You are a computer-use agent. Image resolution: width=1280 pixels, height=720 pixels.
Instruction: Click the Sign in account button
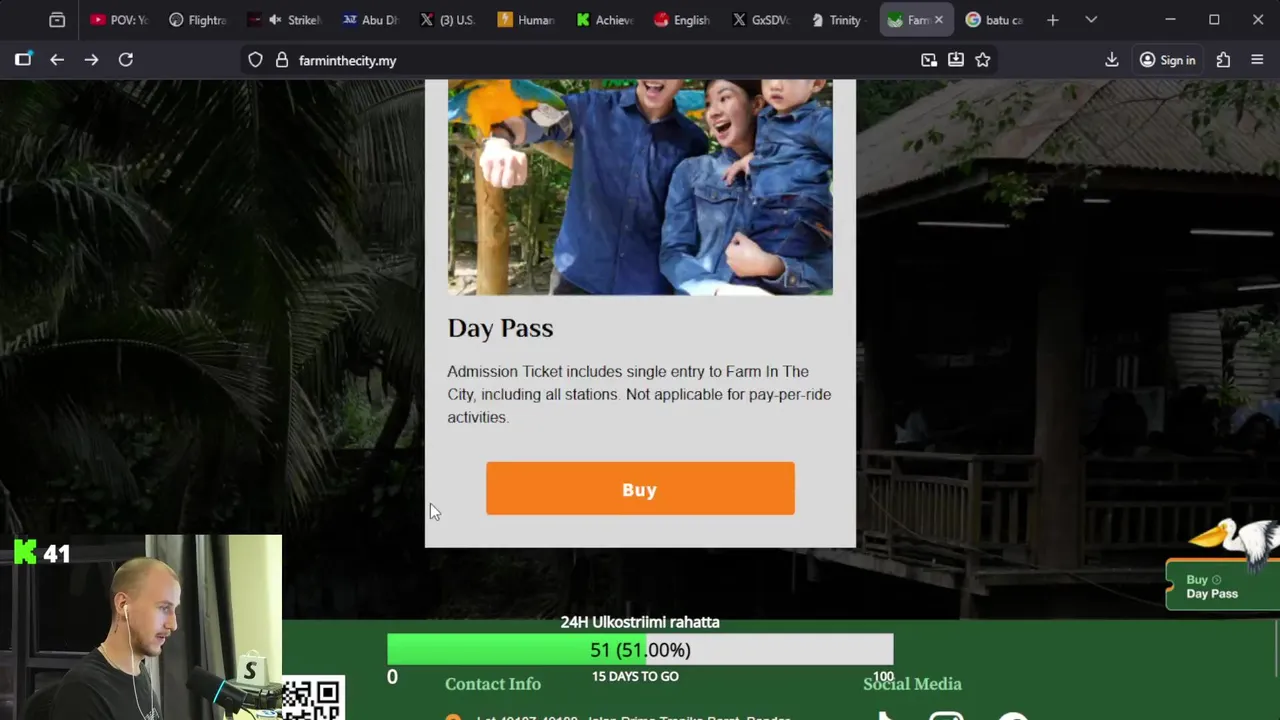tap(1168, 60)
